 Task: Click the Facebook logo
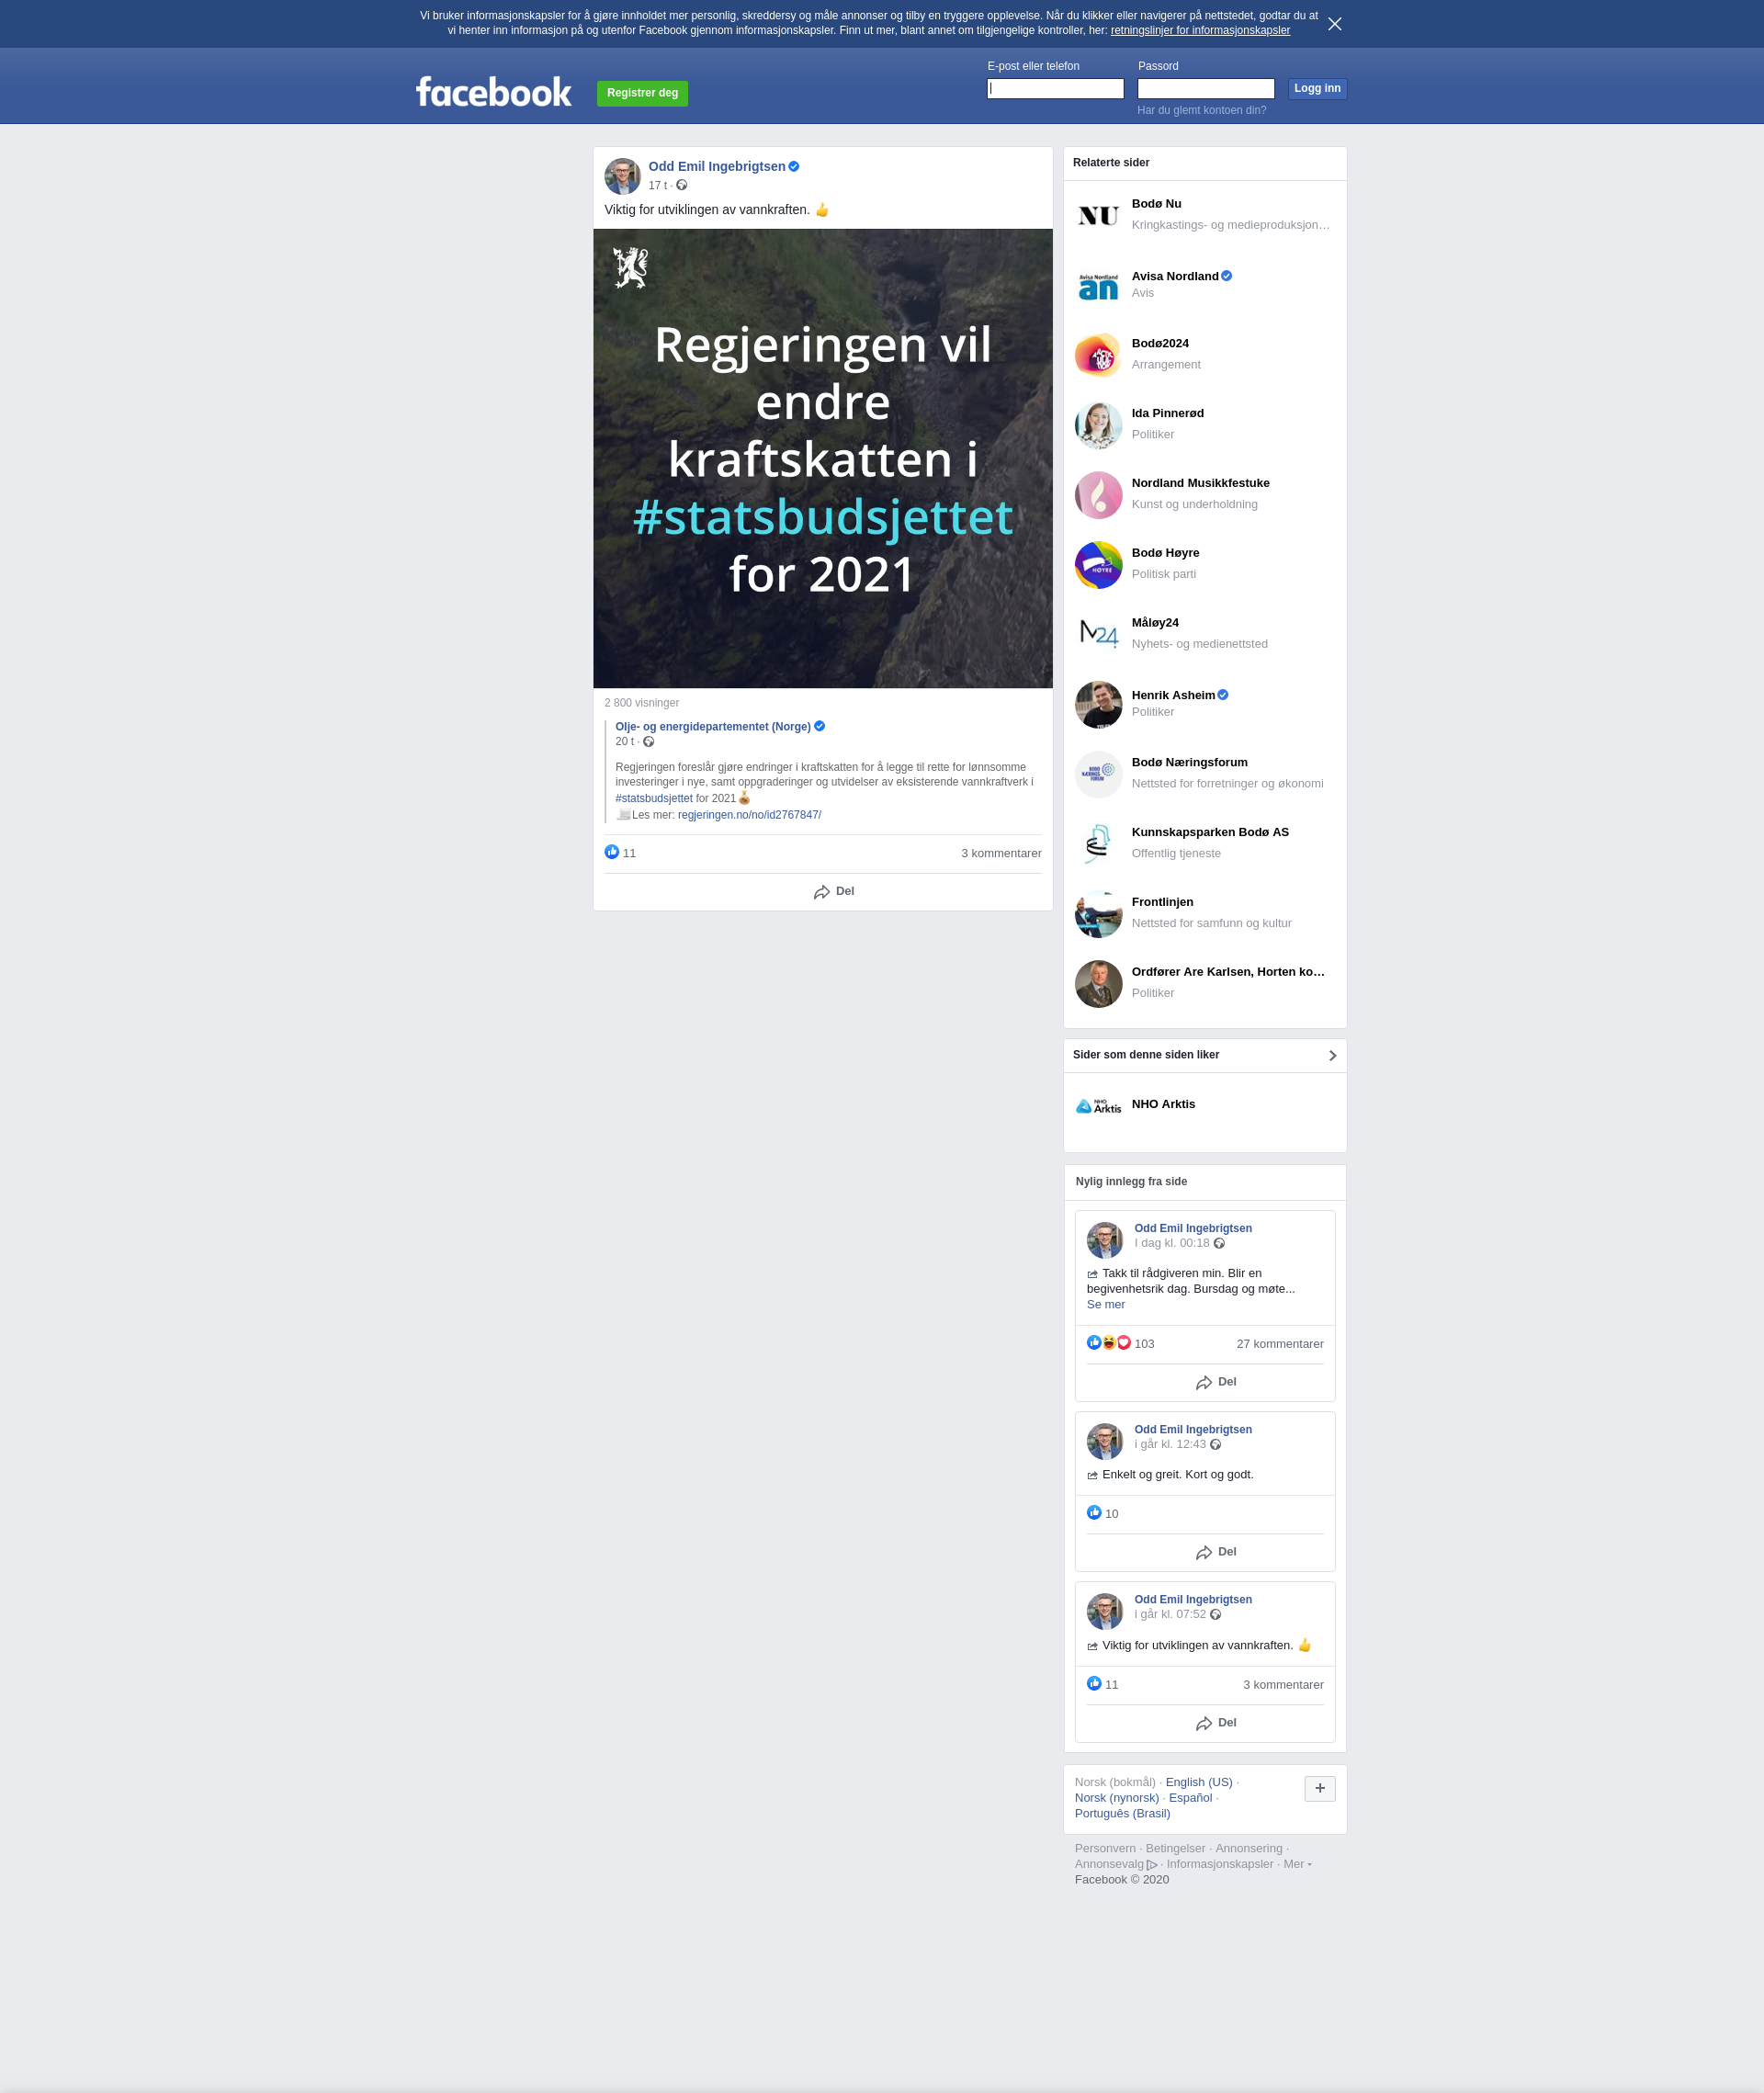(493, 92)
